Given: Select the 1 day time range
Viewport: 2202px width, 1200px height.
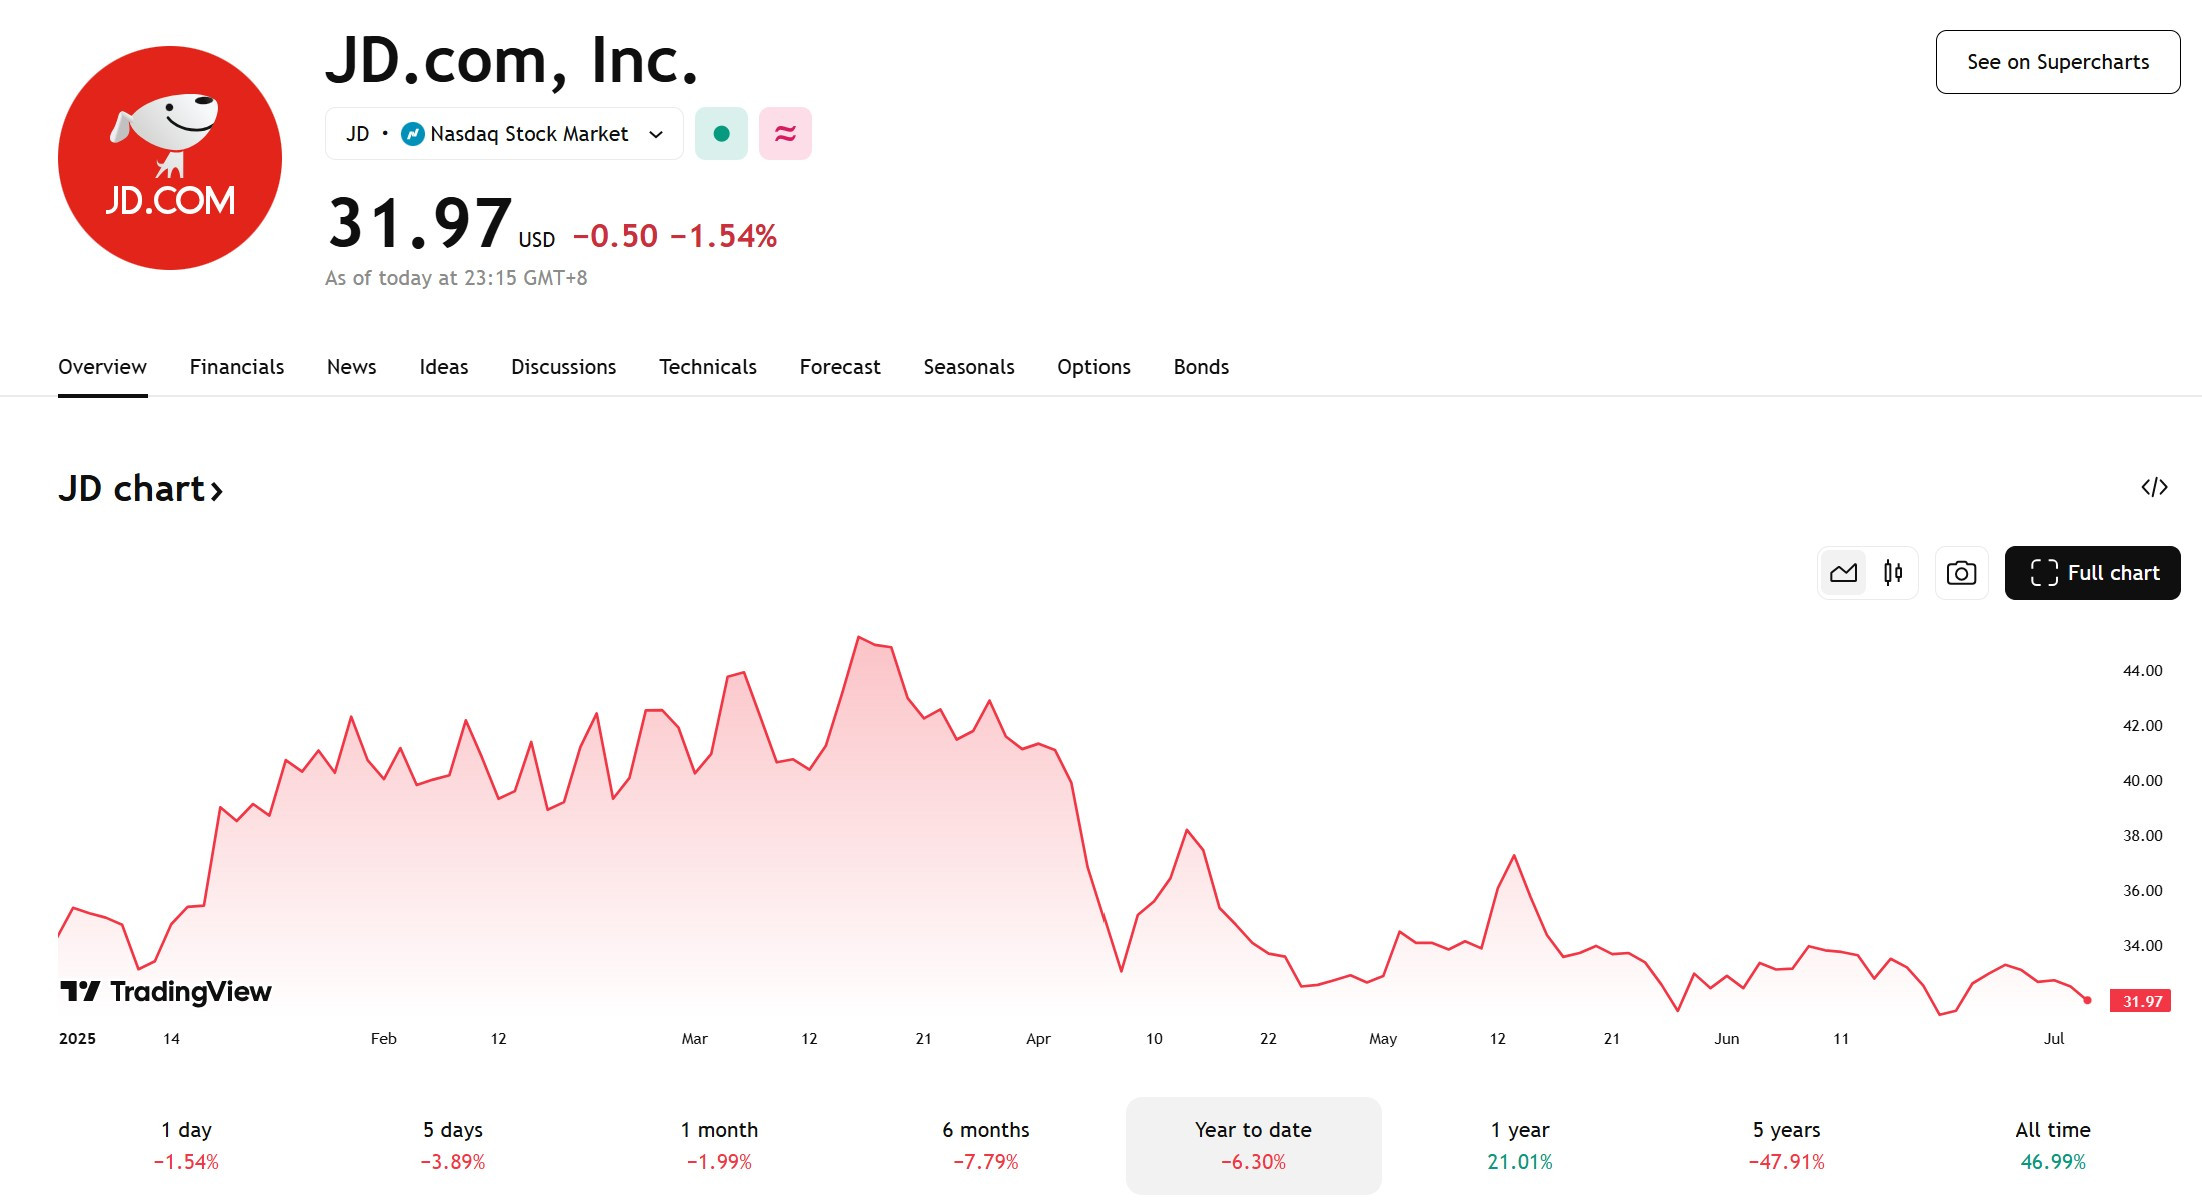Looking at the screenshot, I should click(186, 1146).
